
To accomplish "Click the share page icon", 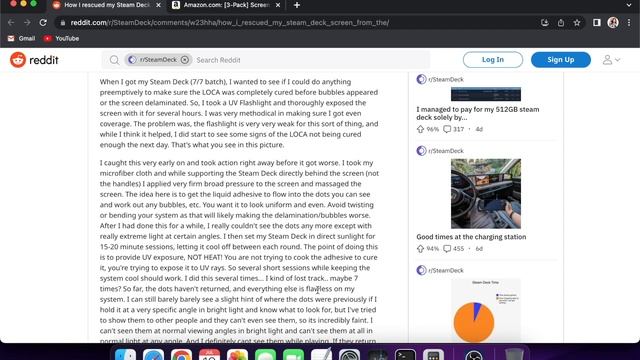I will (561, 22).
